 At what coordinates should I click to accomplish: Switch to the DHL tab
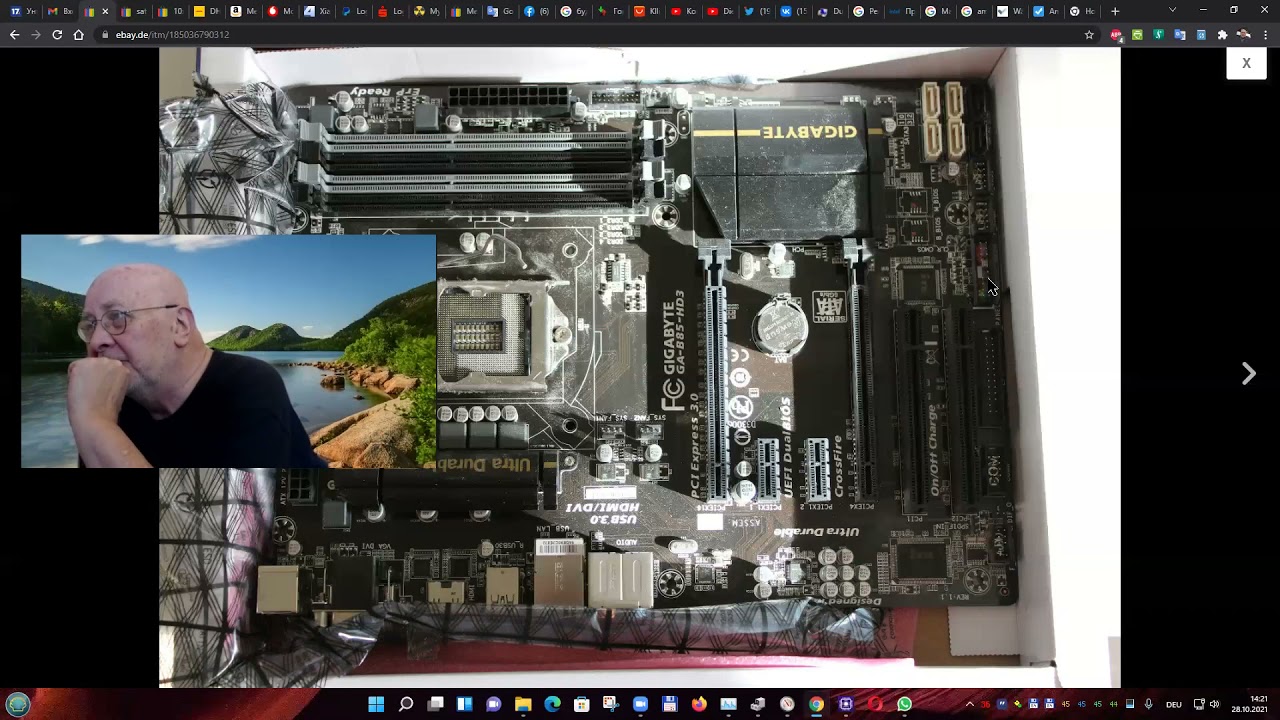coord(206,11)
